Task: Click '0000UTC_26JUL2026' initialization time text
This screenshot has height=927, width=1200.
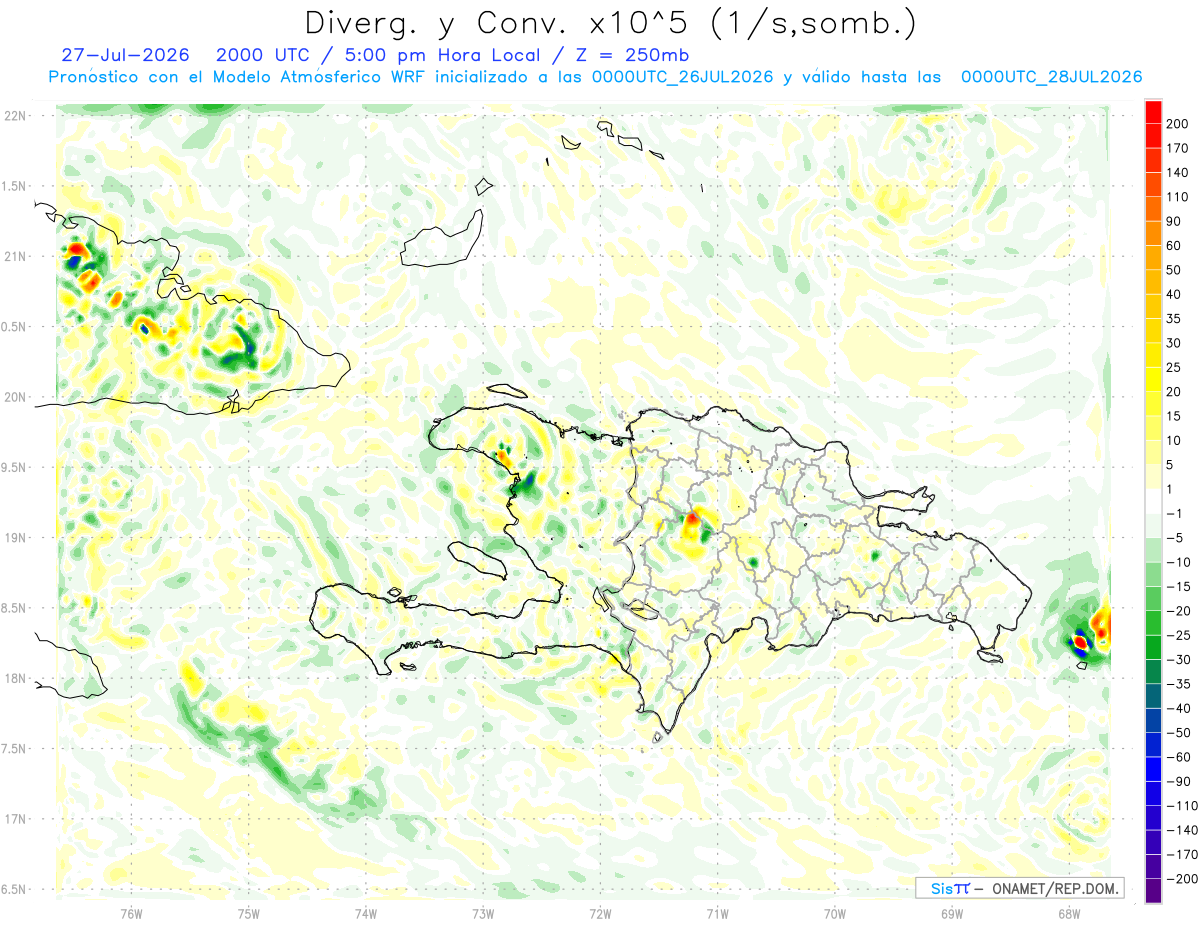Action: [x=682, y=77]
